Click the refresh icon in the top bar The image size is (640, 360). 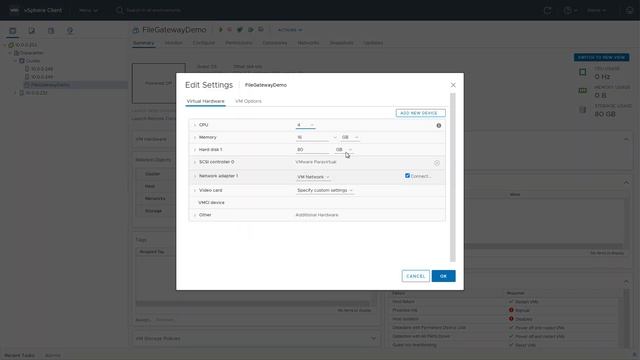548,11
